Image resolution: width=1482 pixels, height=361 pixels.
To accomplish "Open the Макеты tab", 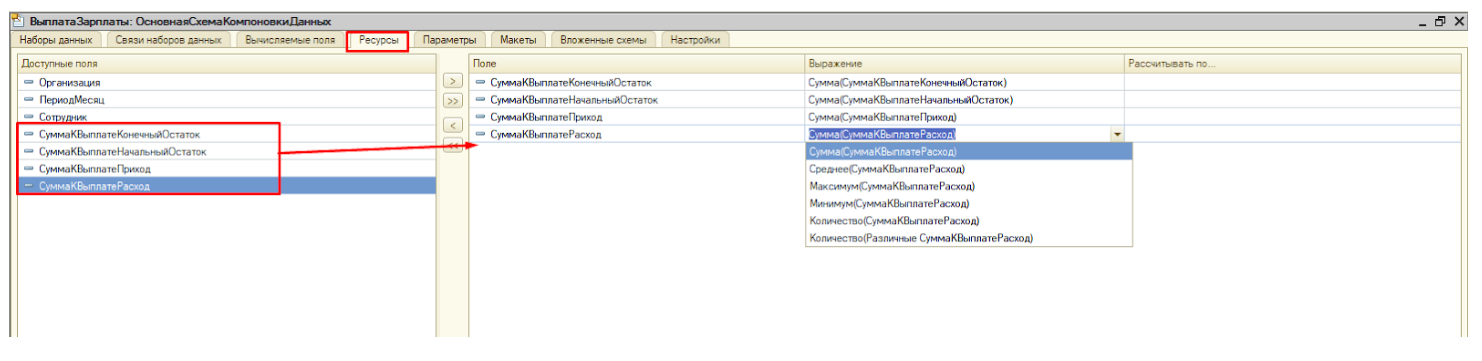I will click(x=518, y=40).
